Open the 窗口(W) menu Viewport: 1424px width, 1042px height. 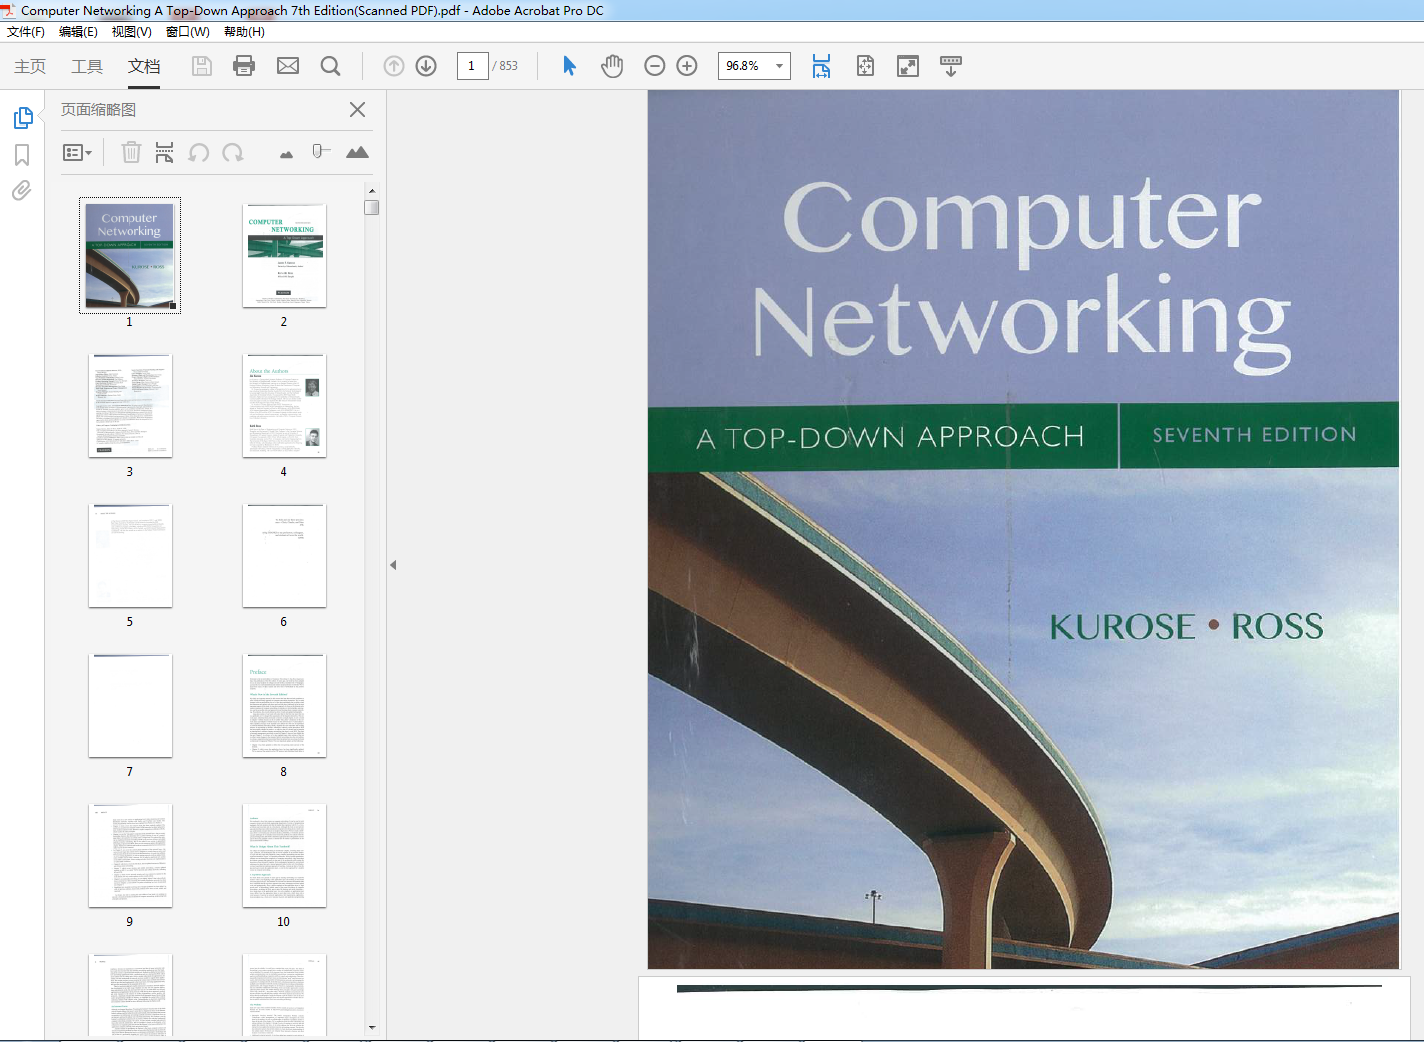[x=188, y=32]
